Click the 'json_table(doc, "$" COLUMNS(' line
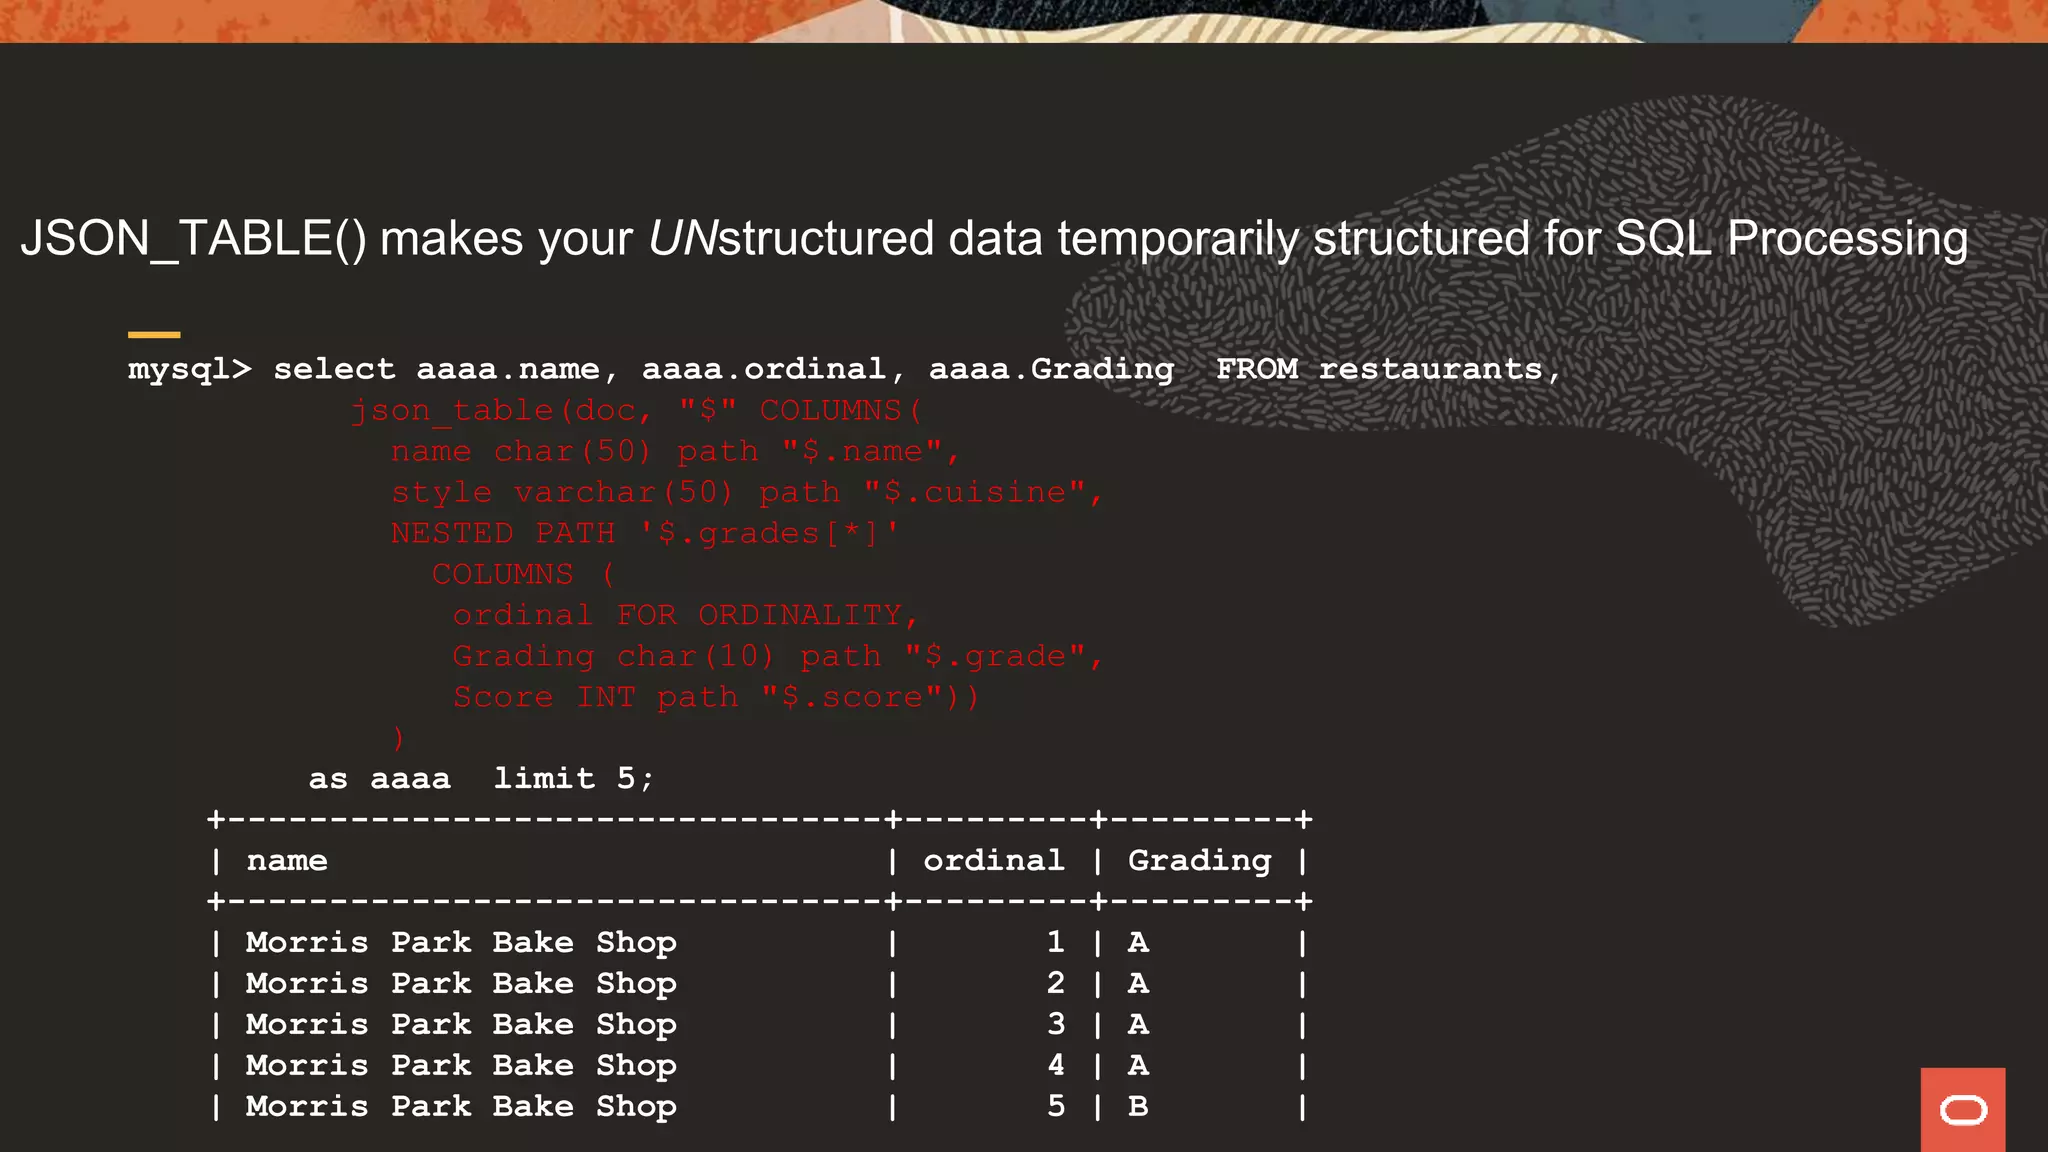The height and width of the screenshot is (1152, 2048). pos(637,410)
